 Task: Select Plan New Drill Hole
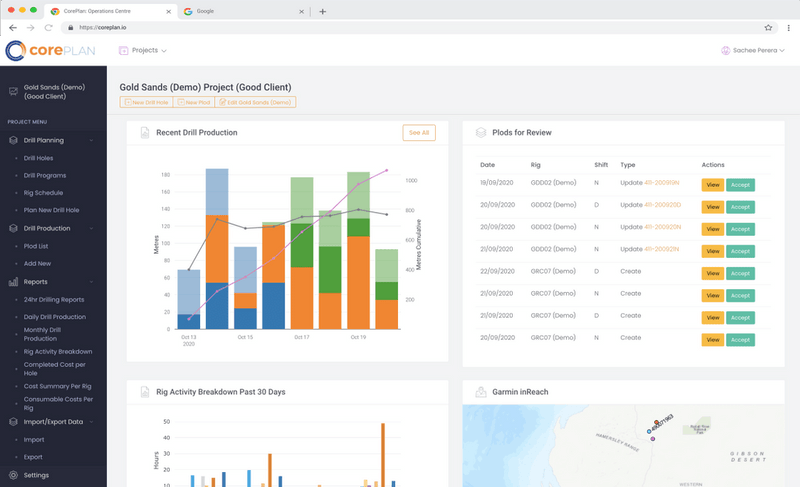click(52, 210)
